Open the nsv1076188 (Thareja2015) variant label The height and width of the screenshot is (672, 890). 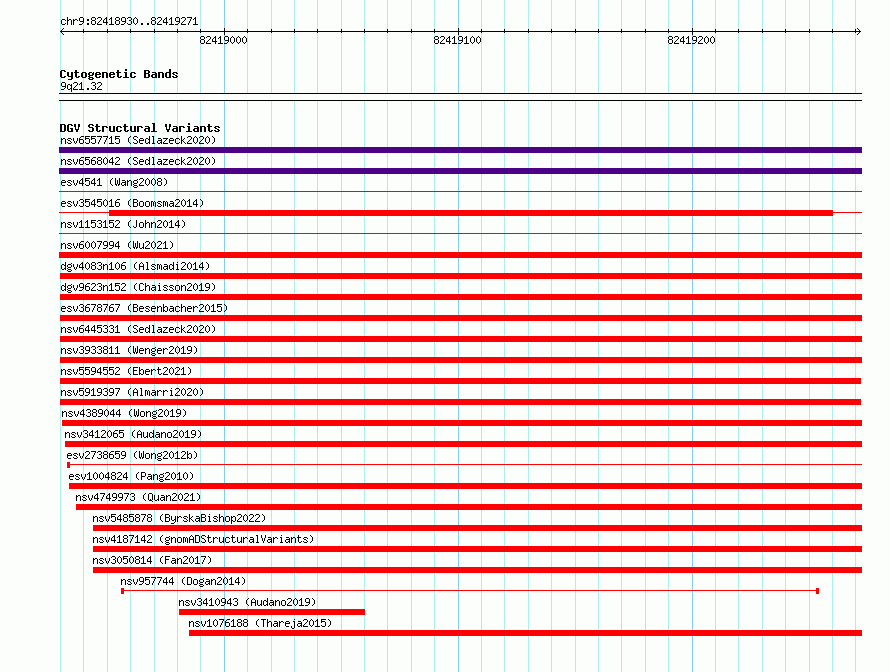click(x=260, y=623)
